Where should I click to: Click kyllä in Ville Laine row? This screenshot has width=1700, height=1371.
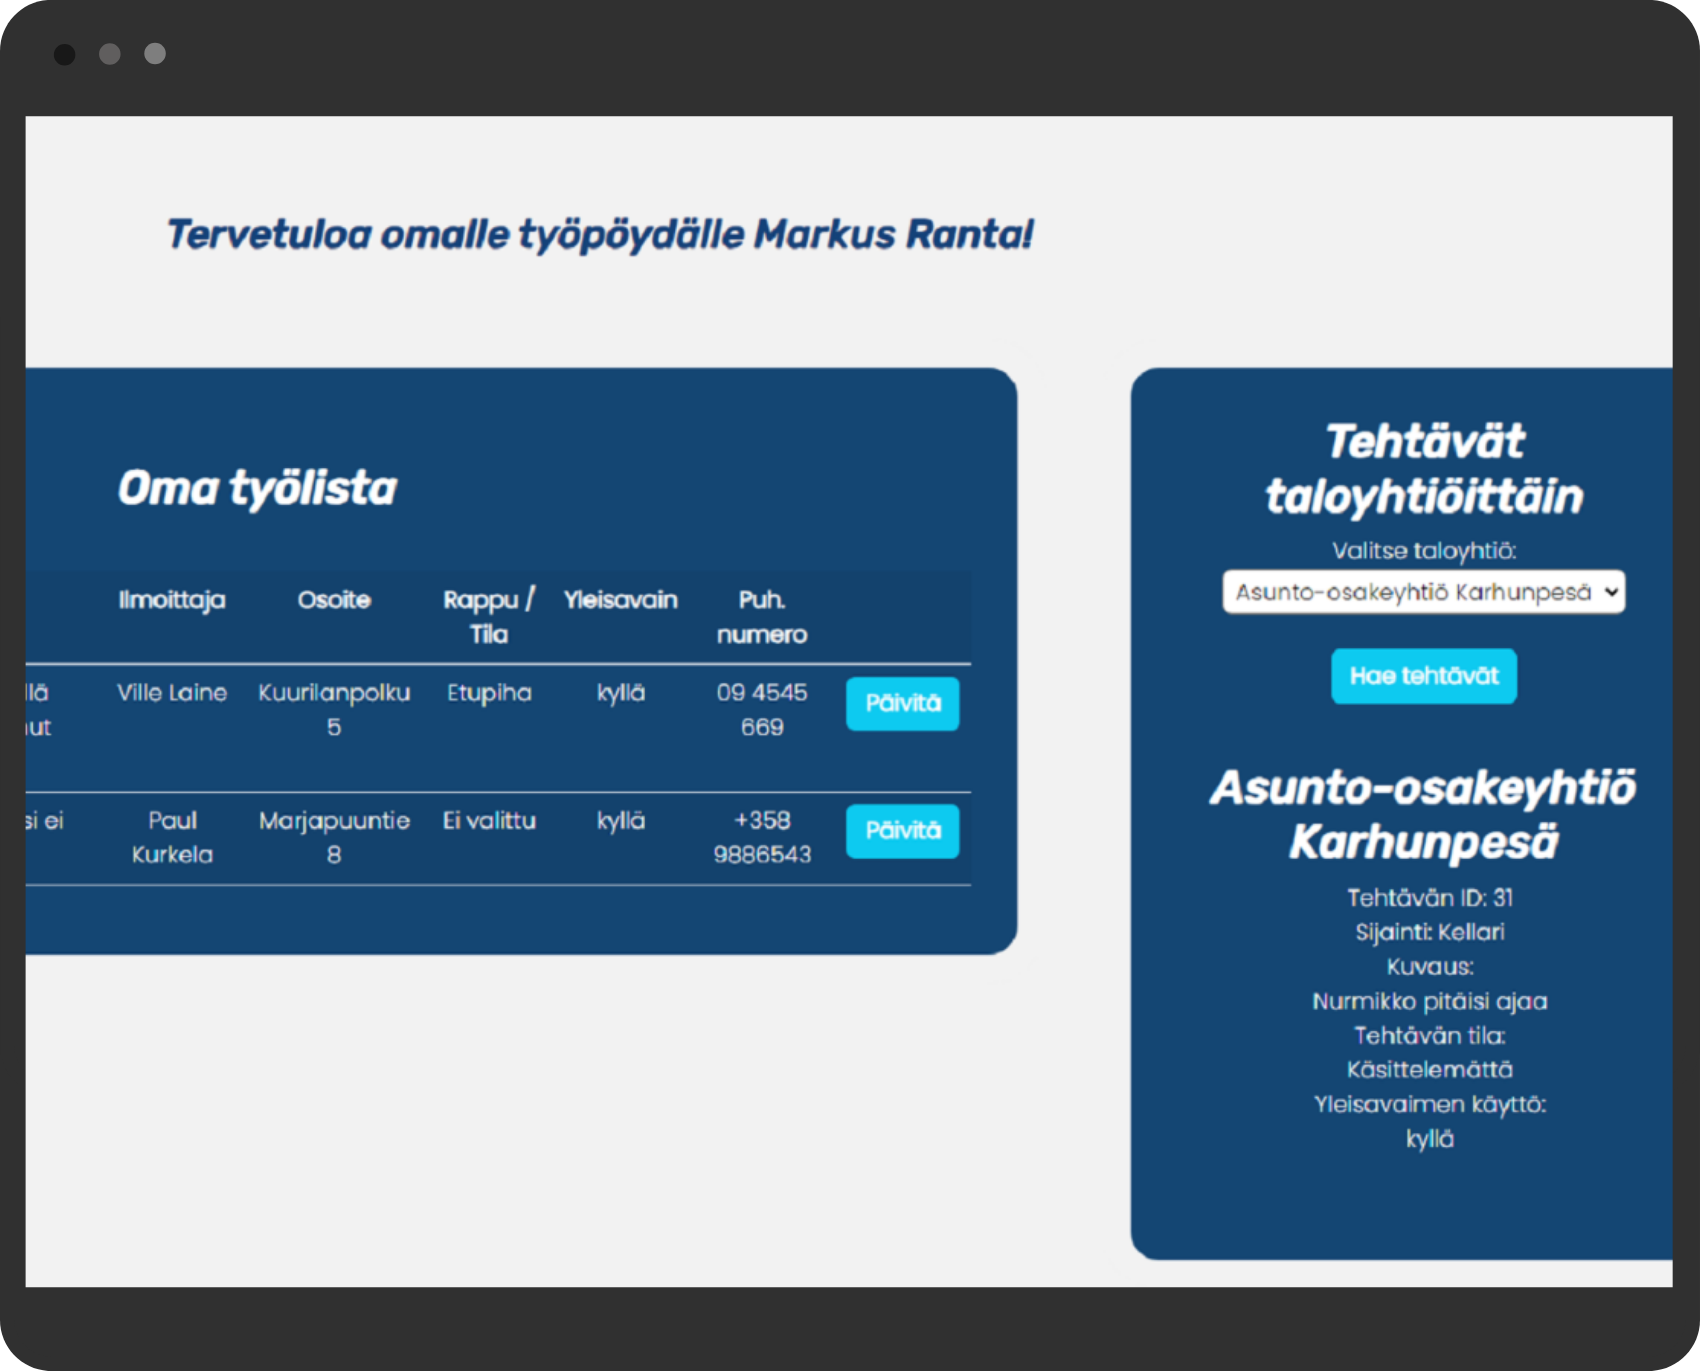click(x=620, y=693)
